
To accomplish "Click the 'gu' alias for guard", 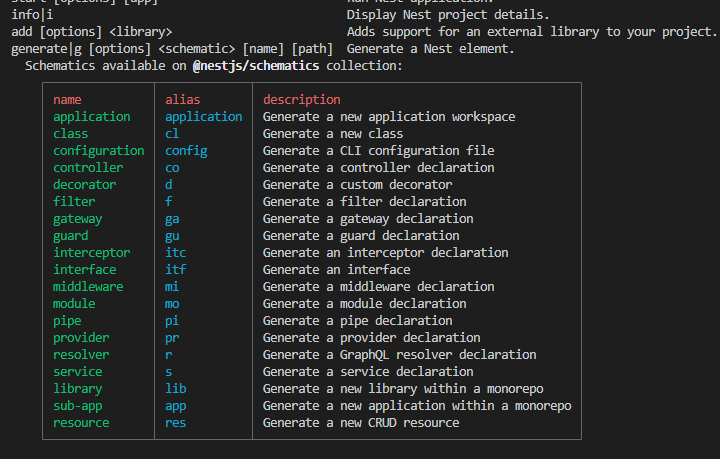I will tap(172, 236).
